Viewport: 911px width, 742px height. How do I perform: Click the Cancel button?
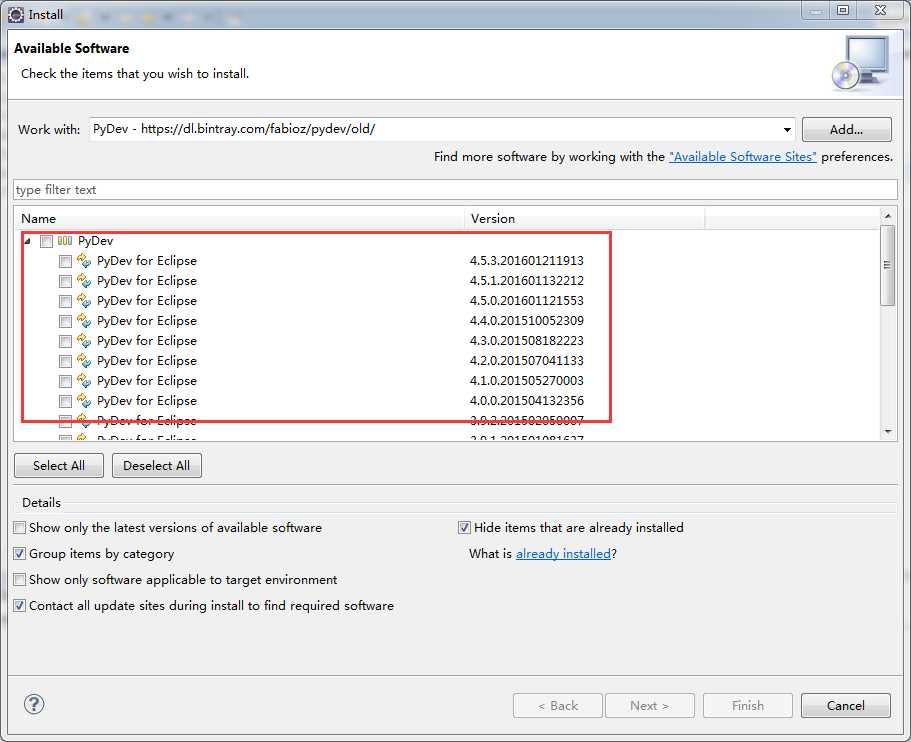(845, 705)
